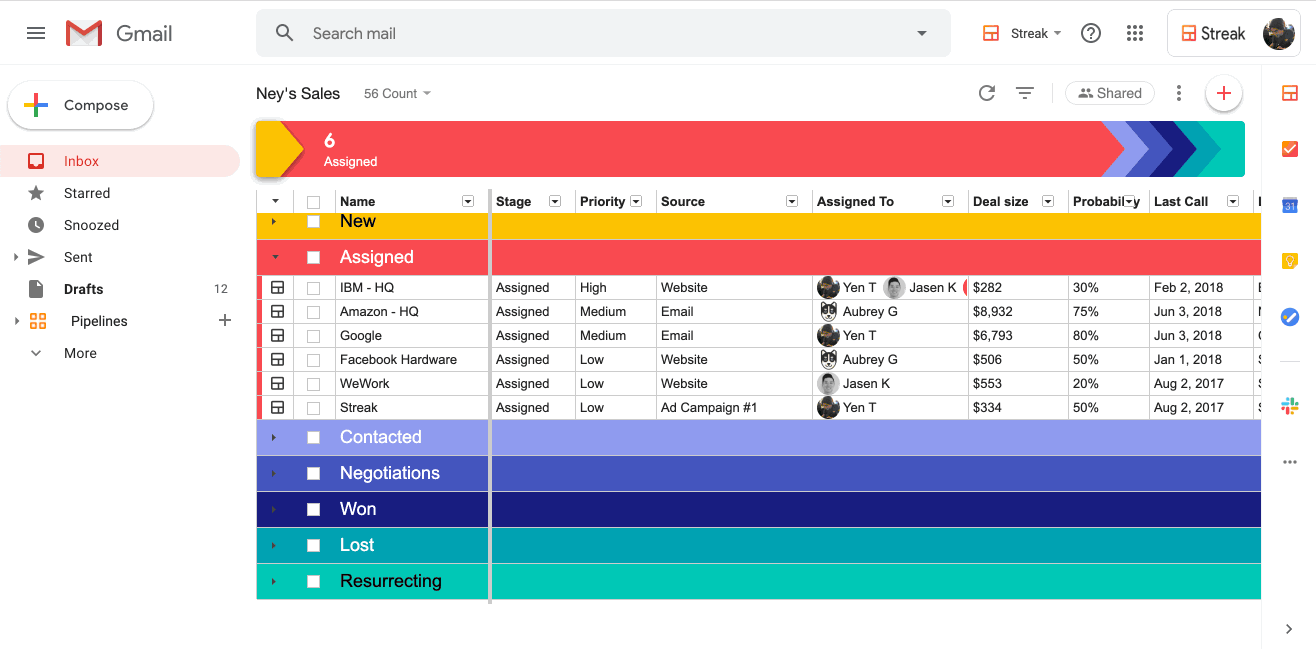The height and width of the screenshot is (649, 1316).
Task: Open Slack icon in side panel
Action: [1290, 406]
